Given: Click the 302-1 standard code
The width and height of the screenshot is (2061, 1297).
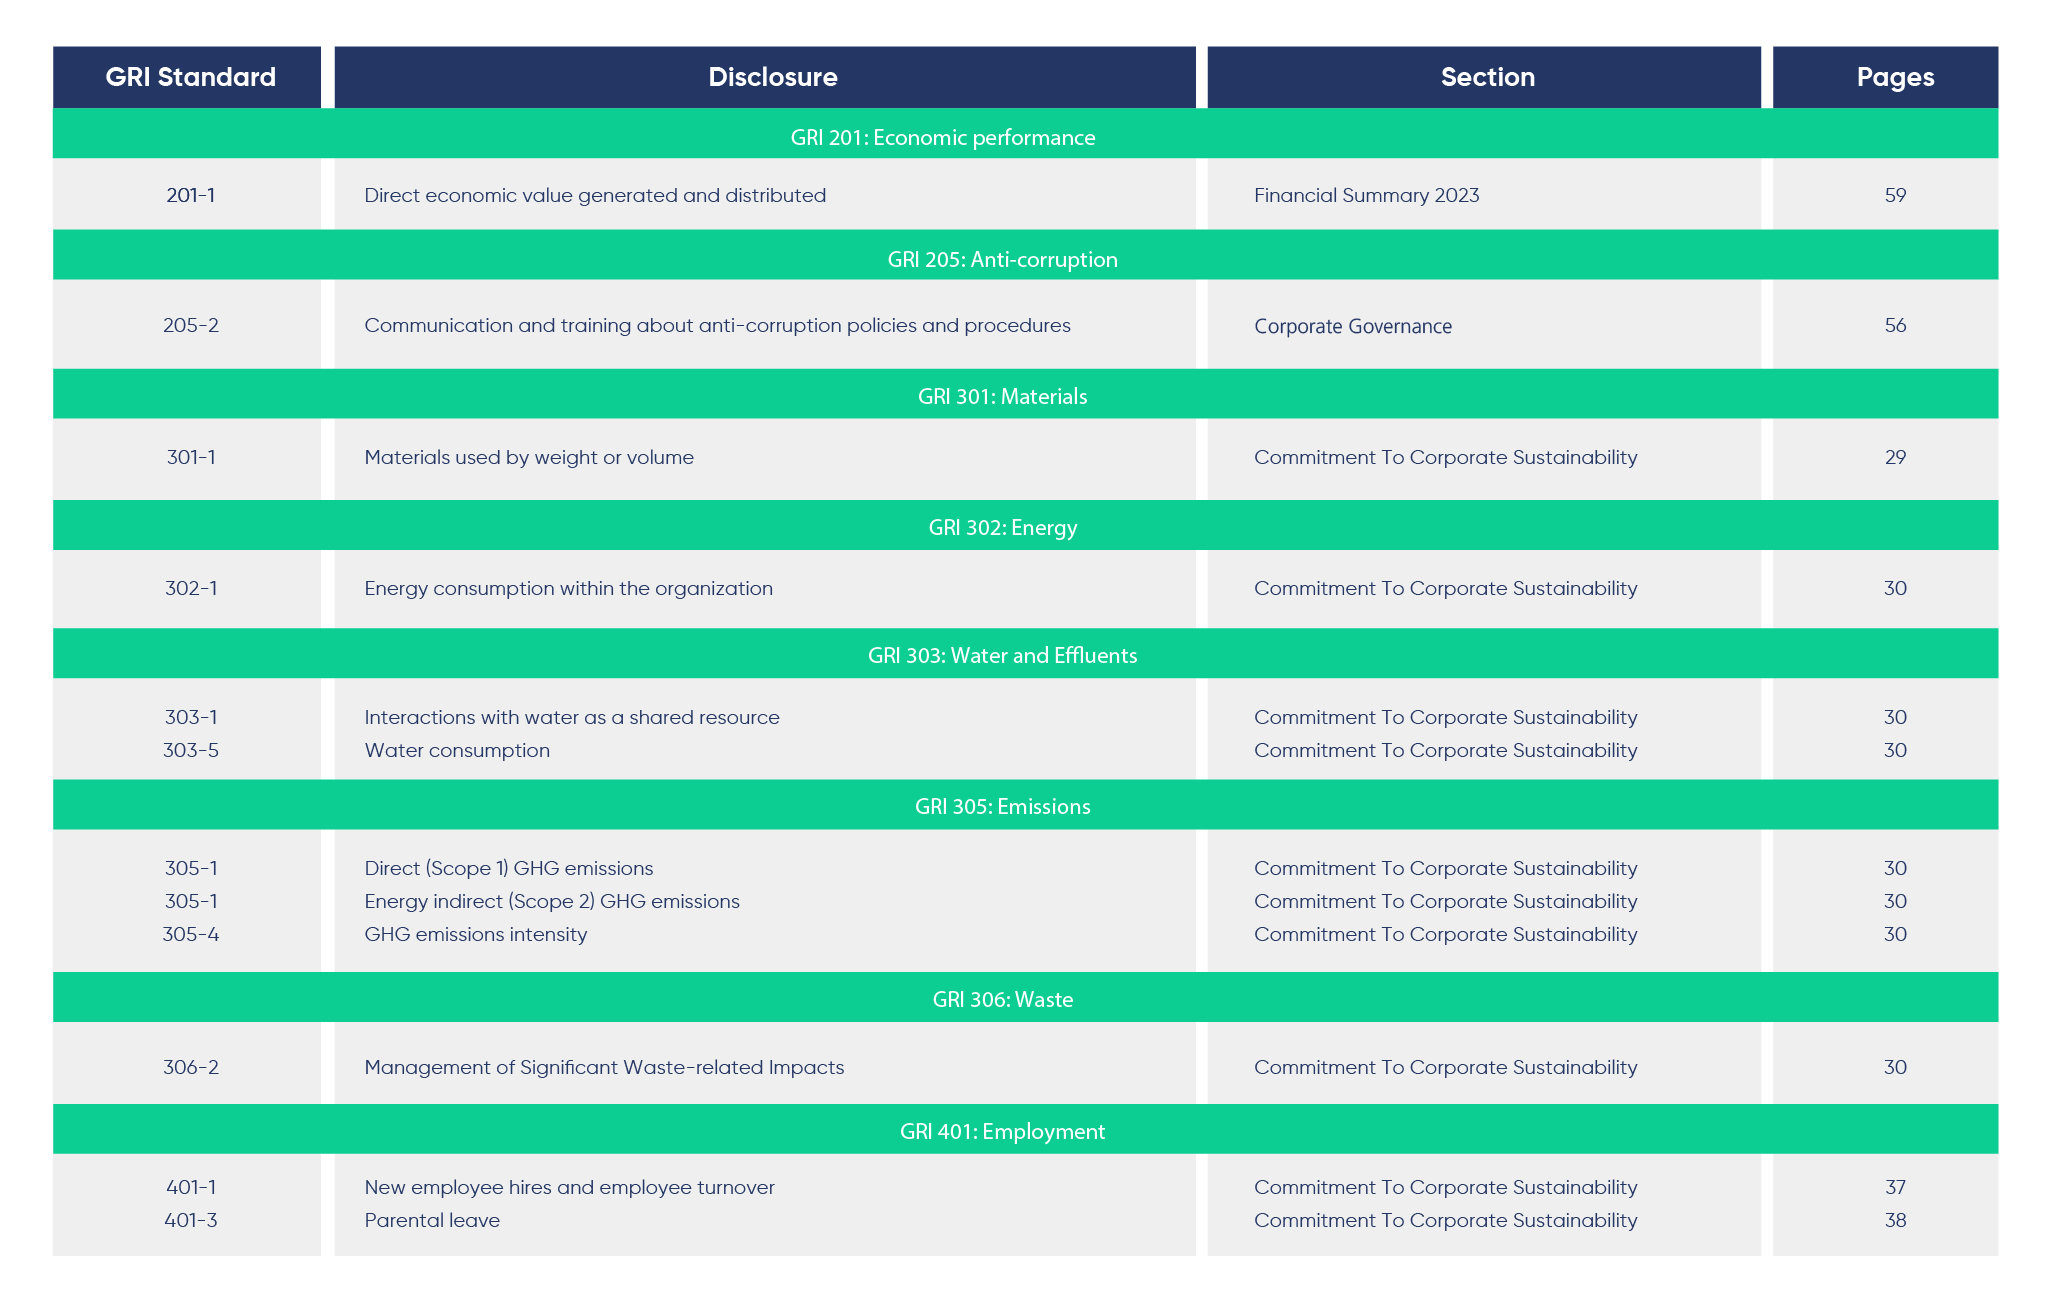Looking at the screenshot, I should click(x=191, y=588).
